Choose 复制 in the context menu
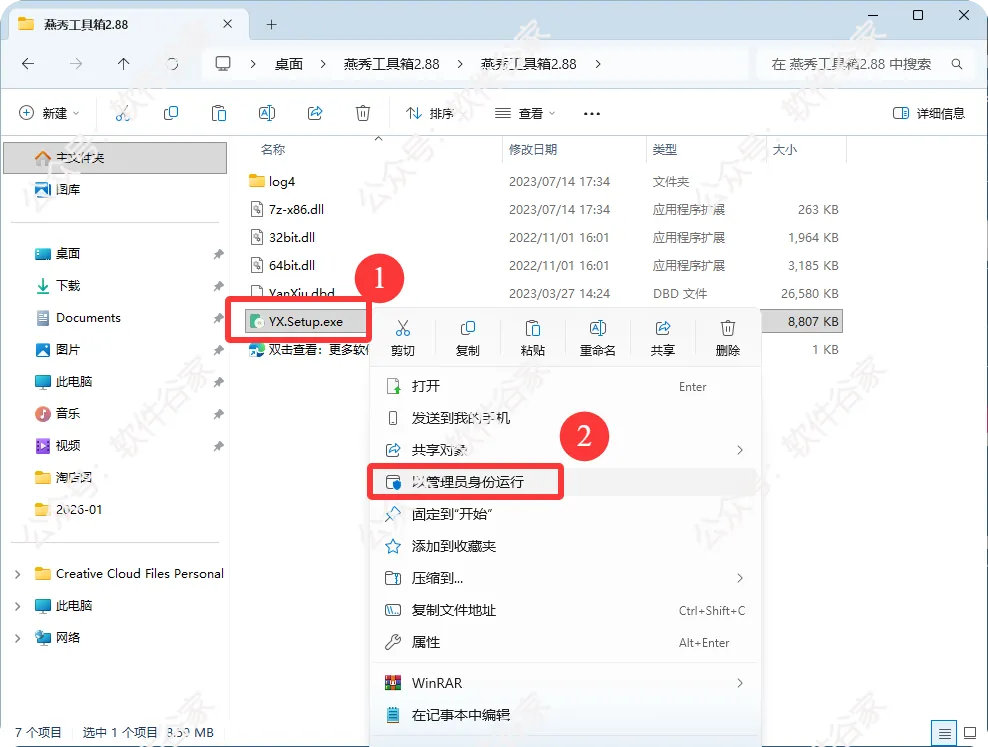The image size is (988, 747). [468, 338]
